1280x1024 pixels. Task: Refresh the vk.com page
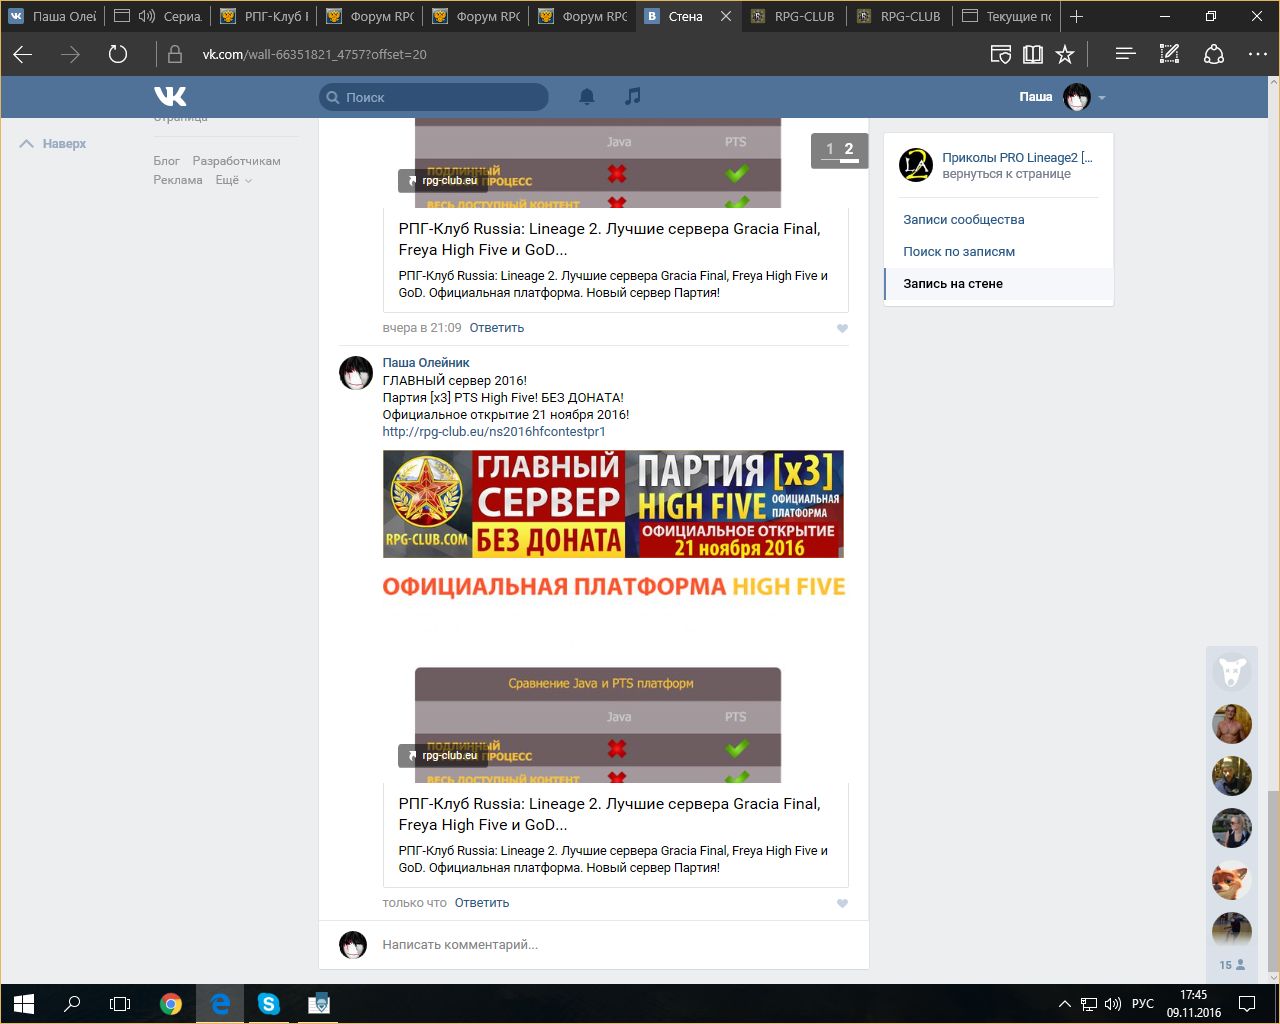point(118,54)
